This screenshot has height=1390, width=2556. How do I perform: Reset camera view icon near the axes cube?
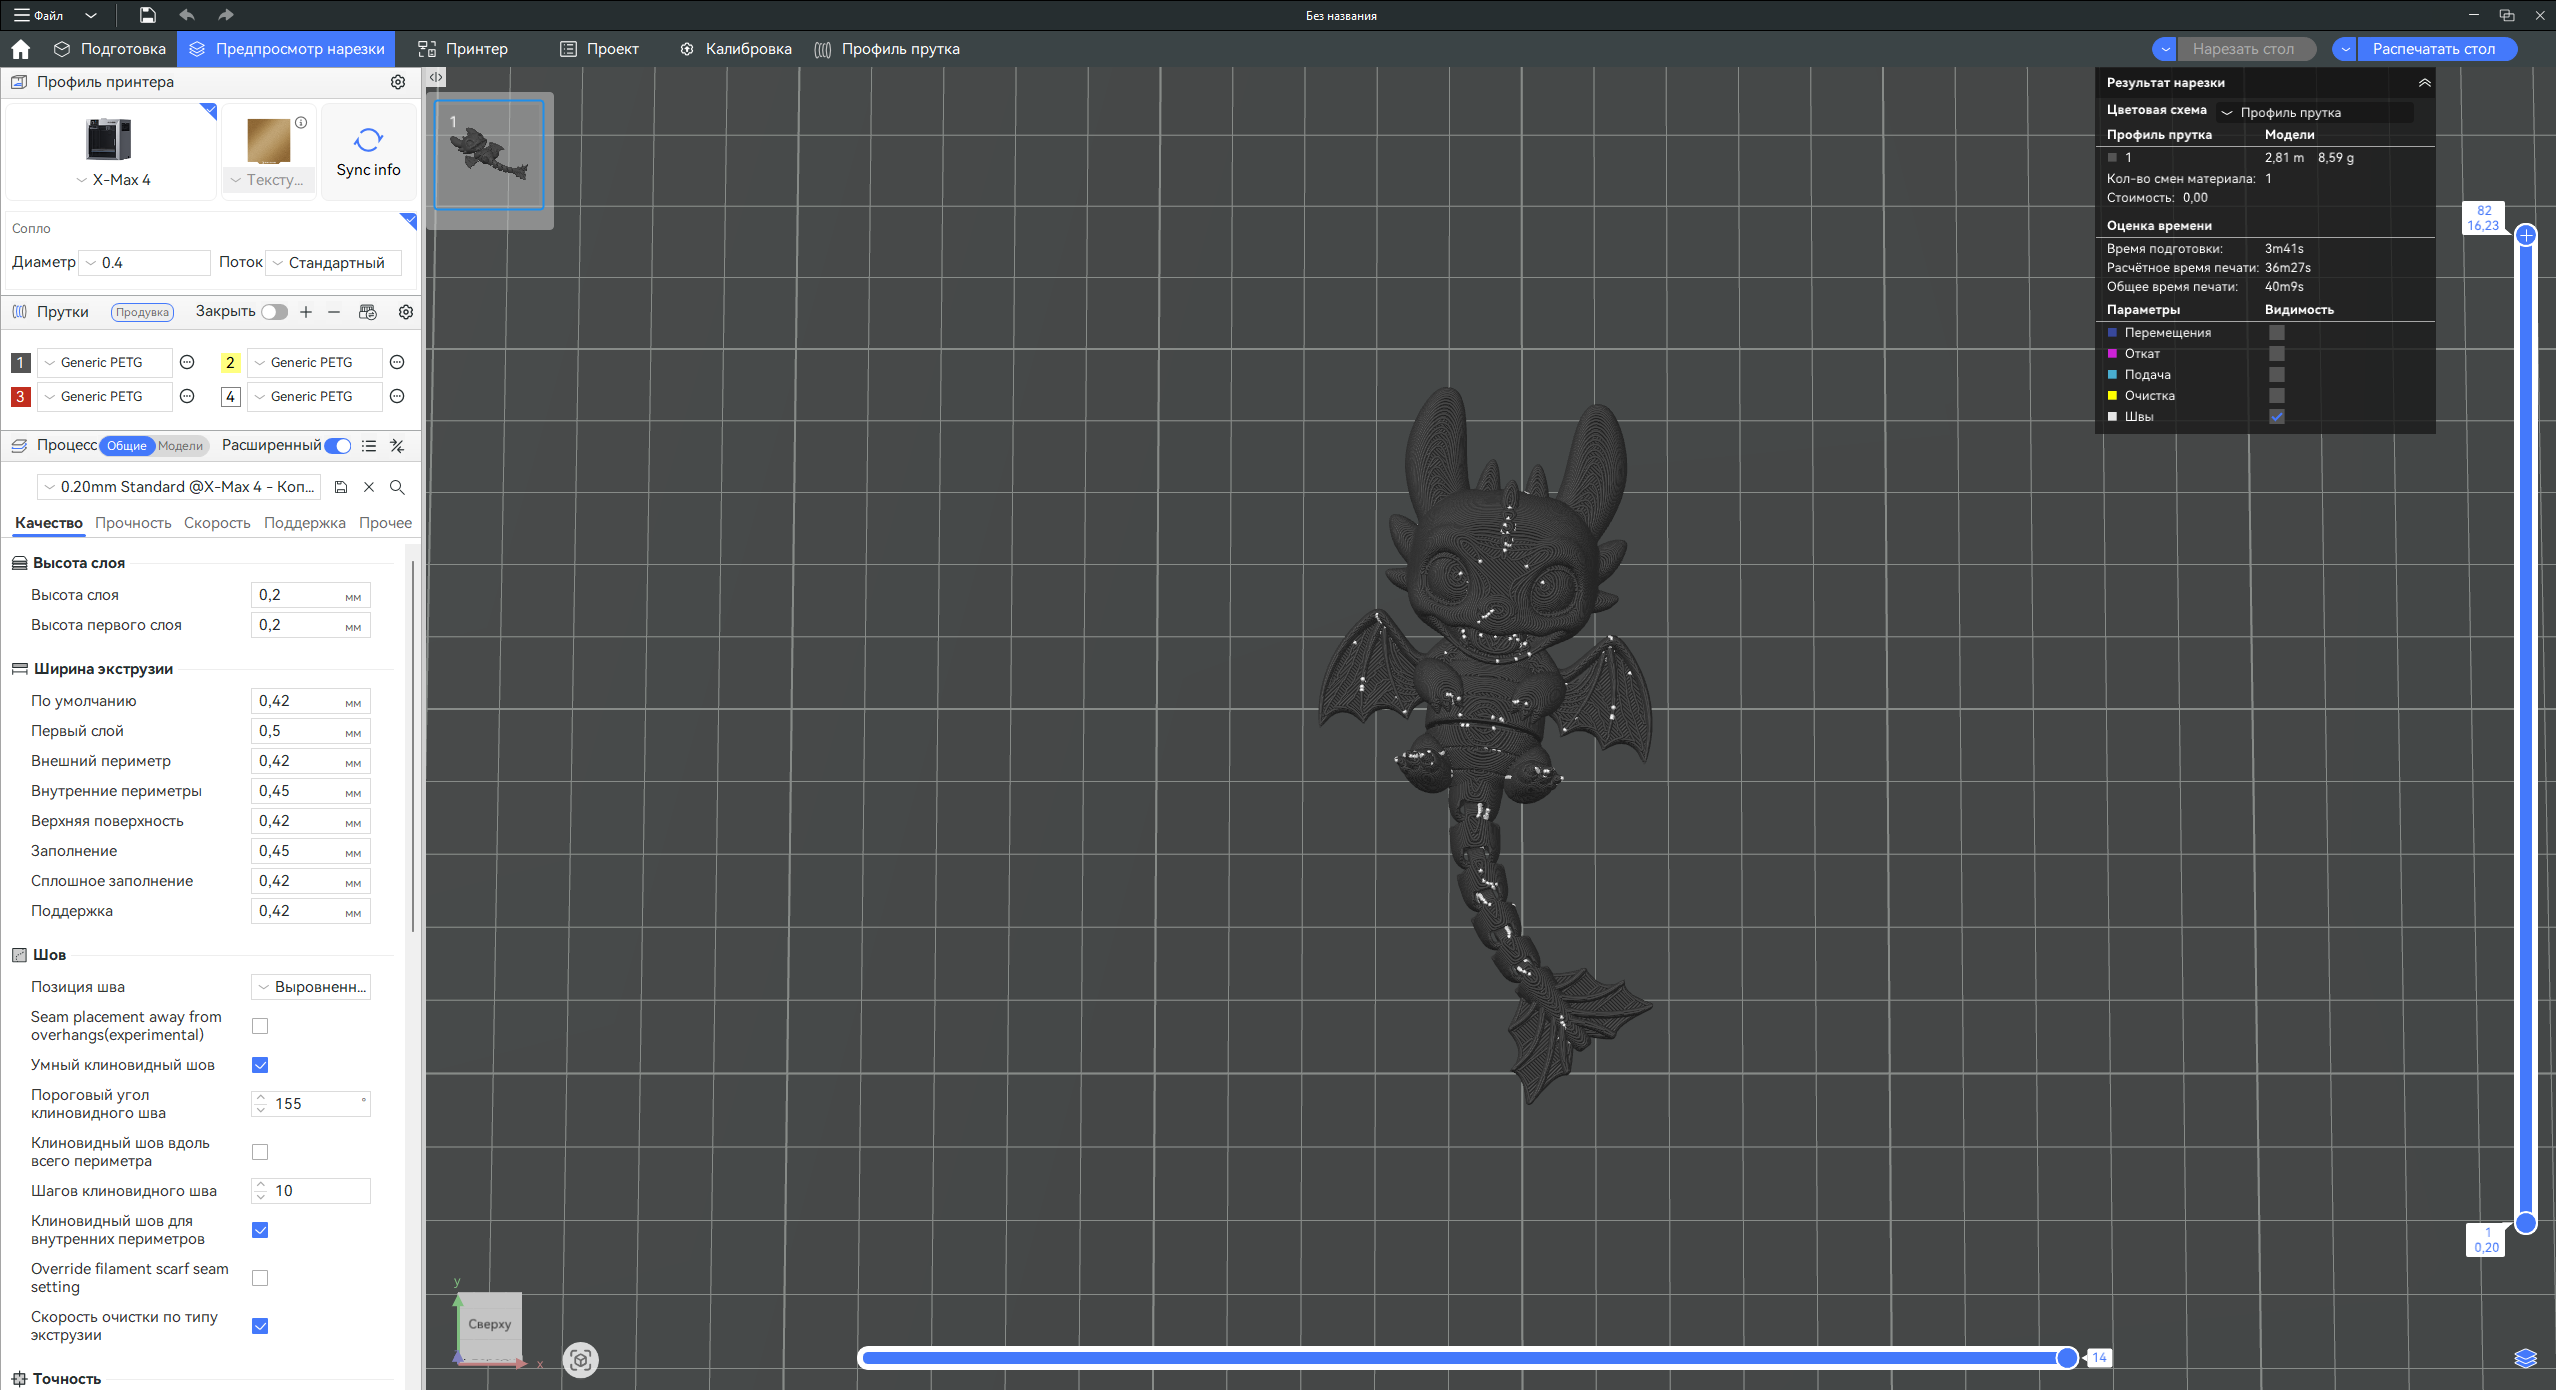click(x=580, y=1360)
